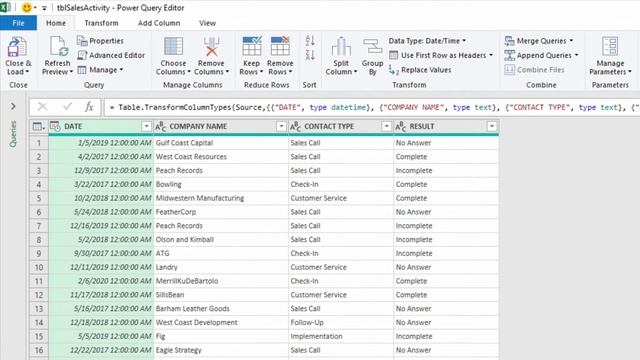Open the Manage query dropdown
Screen dimensions: 640x360
(100, 70)
